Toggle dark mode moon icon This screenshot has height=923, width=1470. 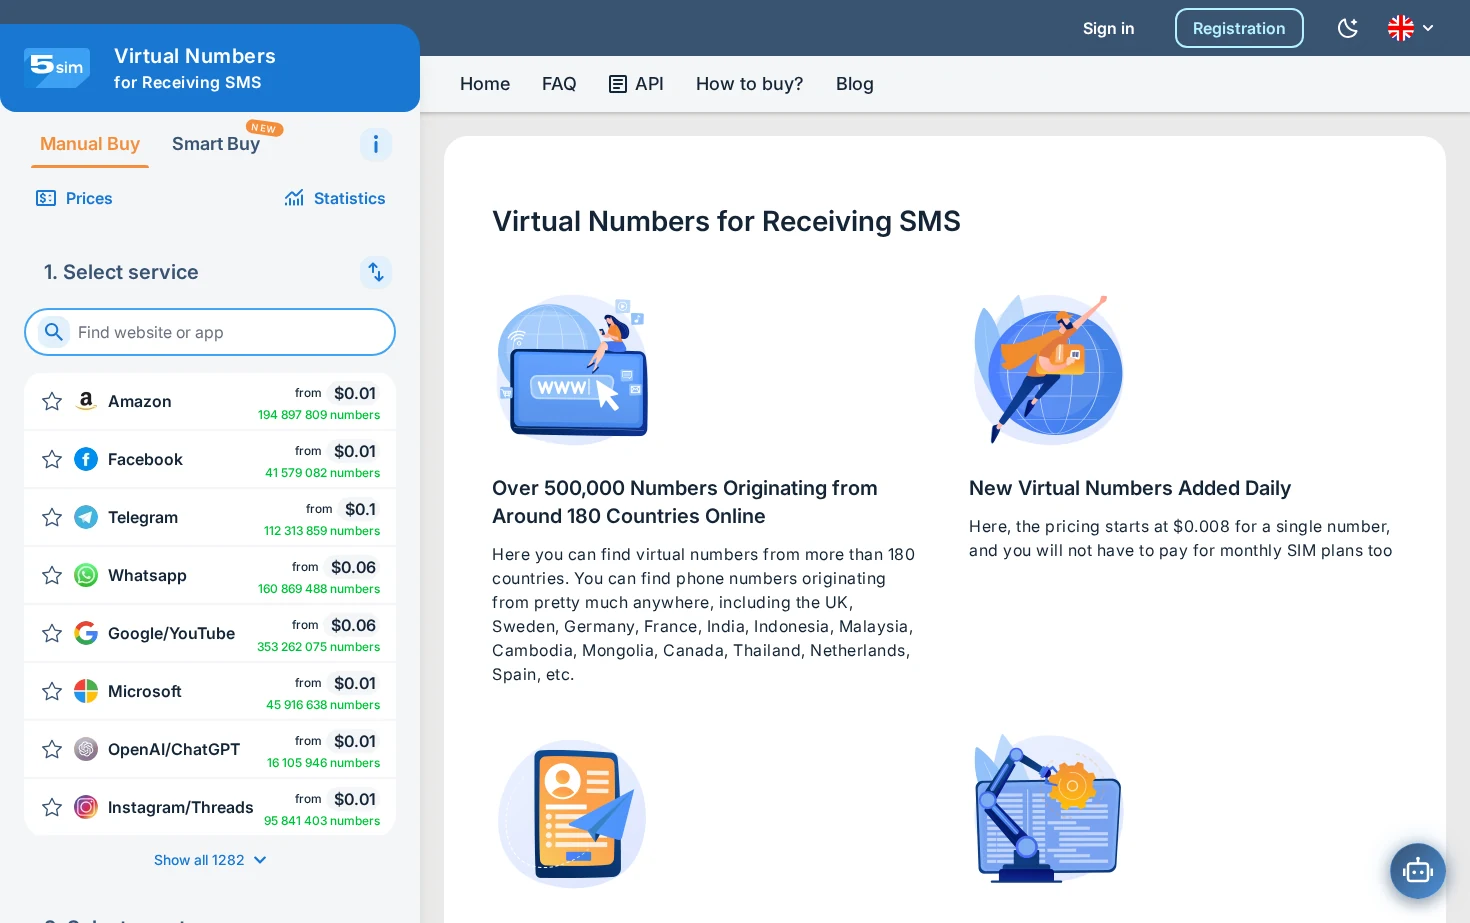pos(1348,28)
